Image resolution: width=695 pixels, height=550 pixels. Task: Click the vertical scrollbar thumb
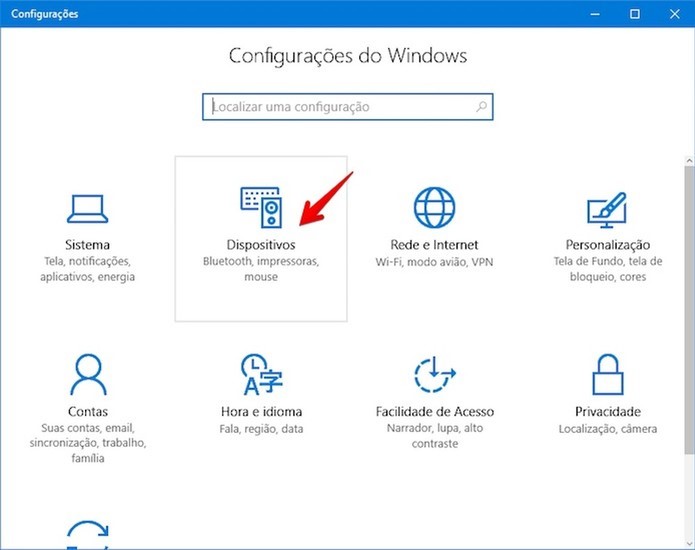689,310
